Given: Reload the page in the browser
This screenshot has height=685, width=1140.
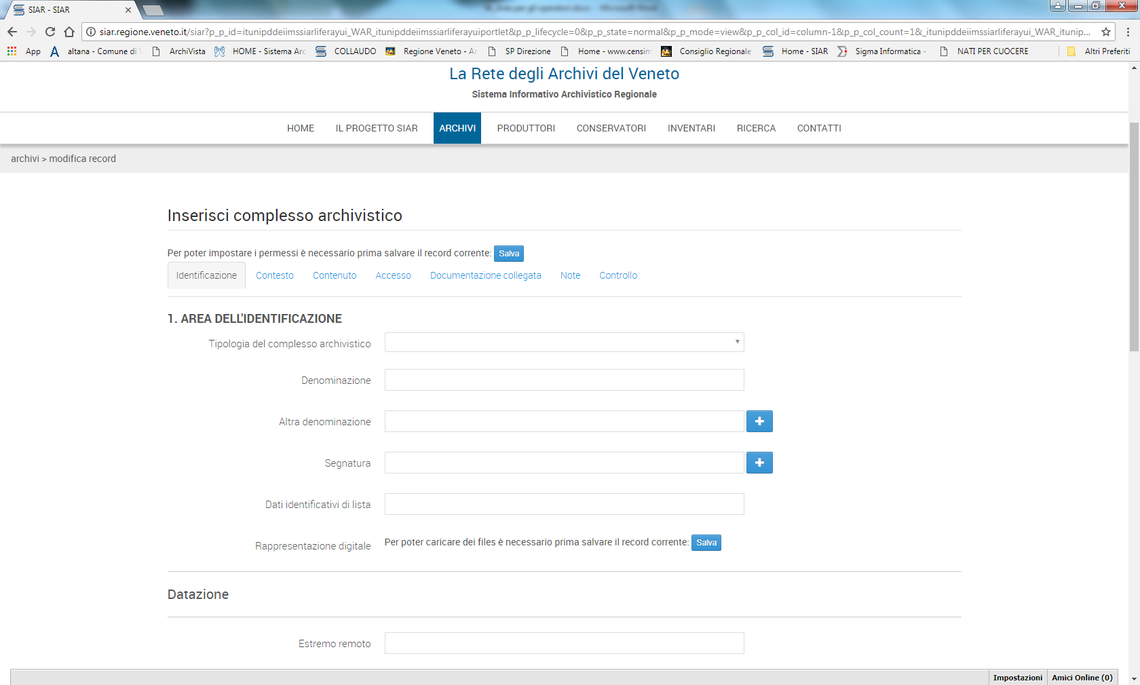Looking at the screenshot, I should pyautogui.click(x=50, y=32).
